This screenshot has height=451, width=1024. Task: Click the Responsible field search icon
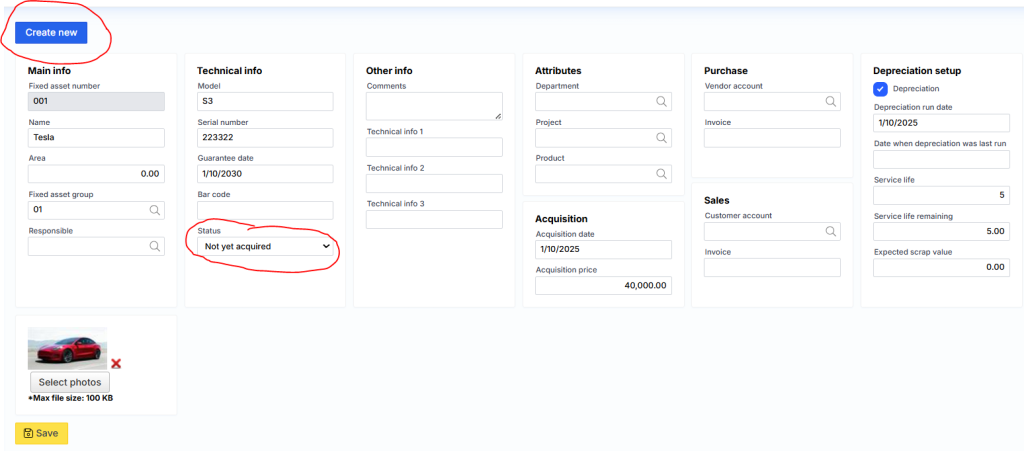click(x=154, y=246)
